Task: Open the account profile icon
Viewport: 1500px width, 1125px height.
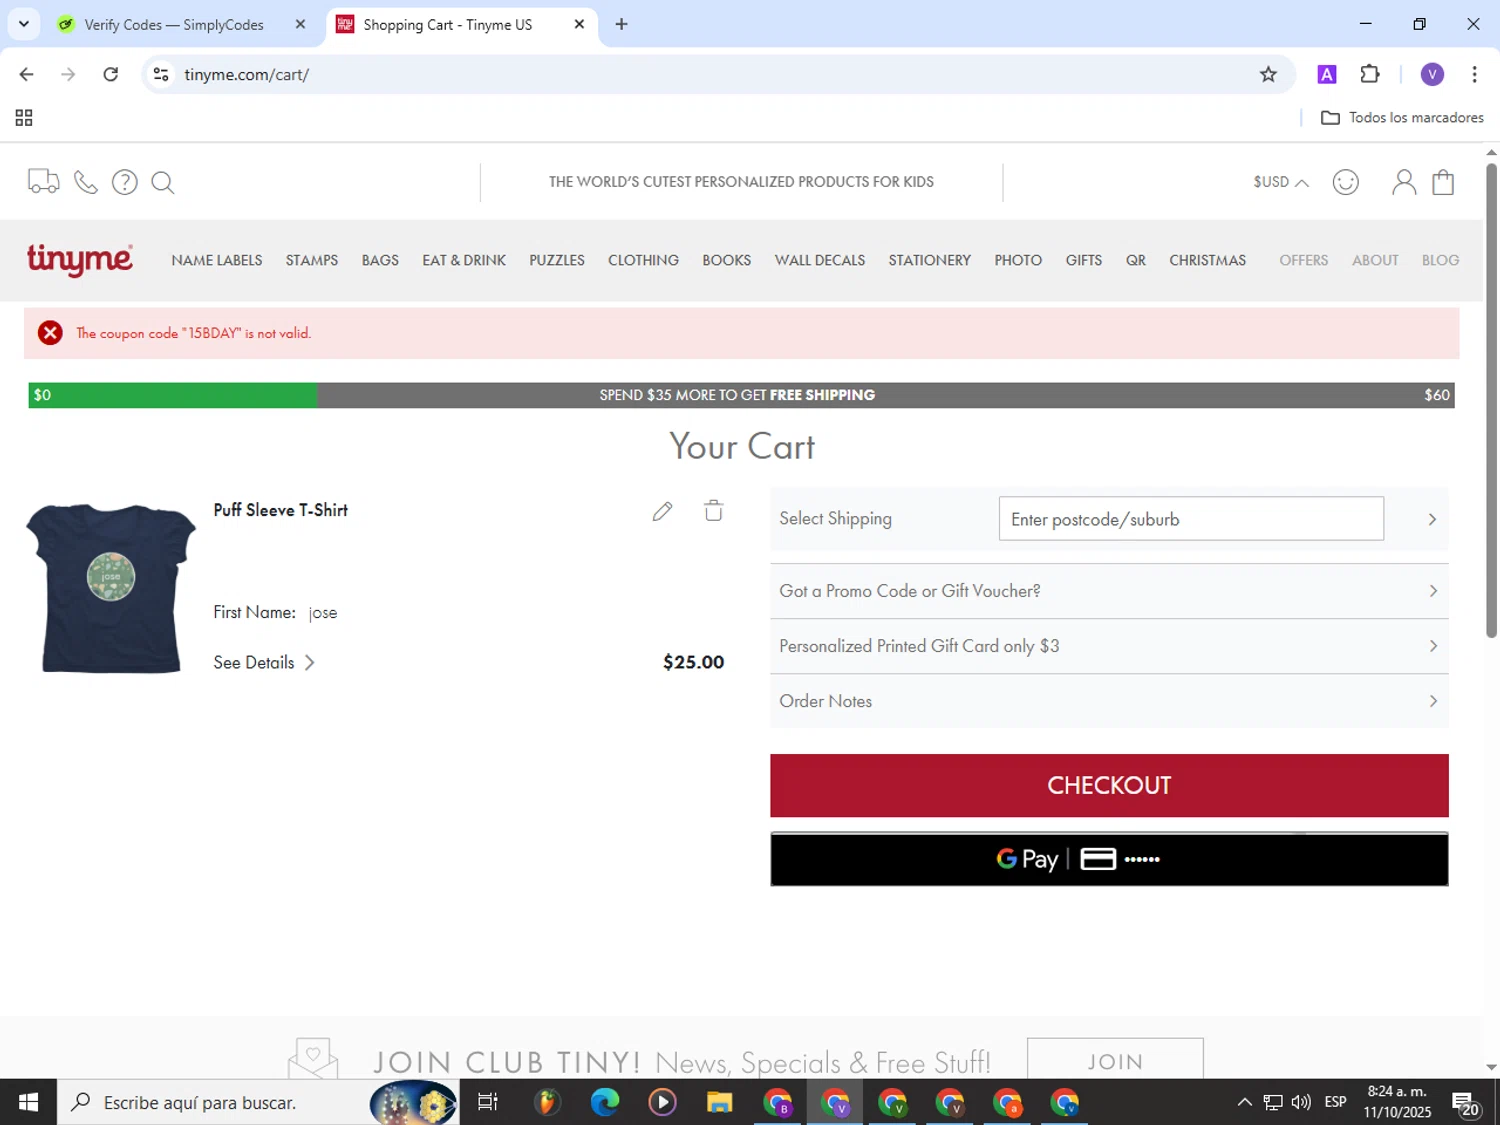Action: (1404, 182)
